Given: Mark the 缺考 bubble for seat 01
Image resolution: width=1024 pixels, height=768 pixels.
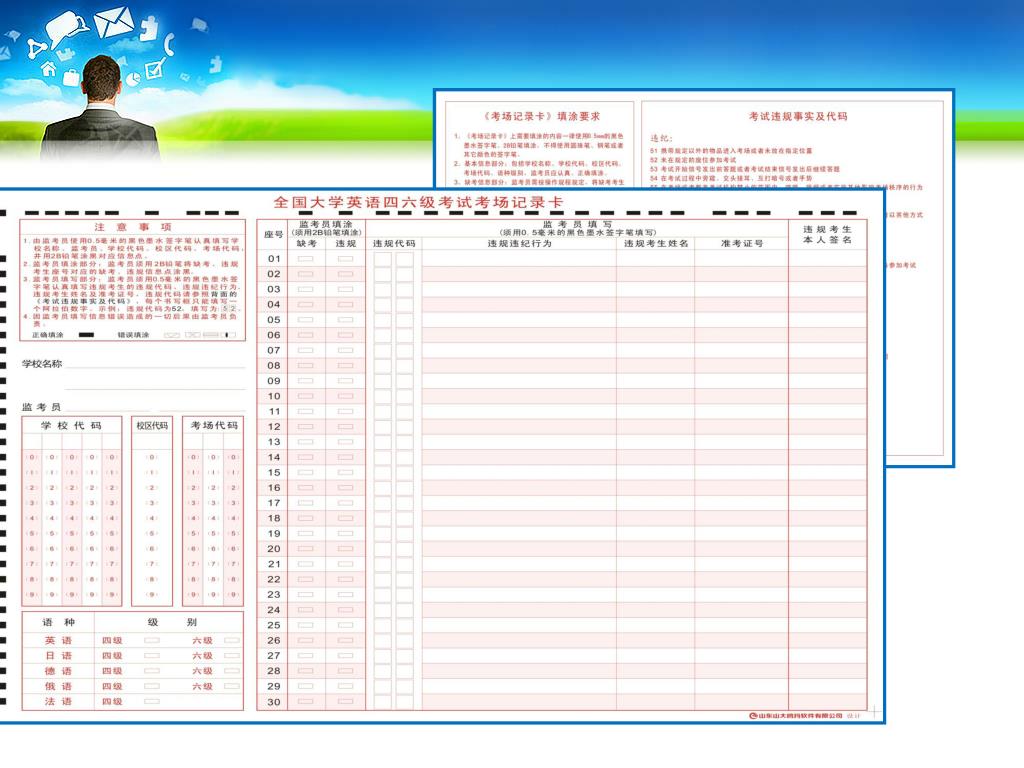Looking at the screenshot, I should [305, 259].
